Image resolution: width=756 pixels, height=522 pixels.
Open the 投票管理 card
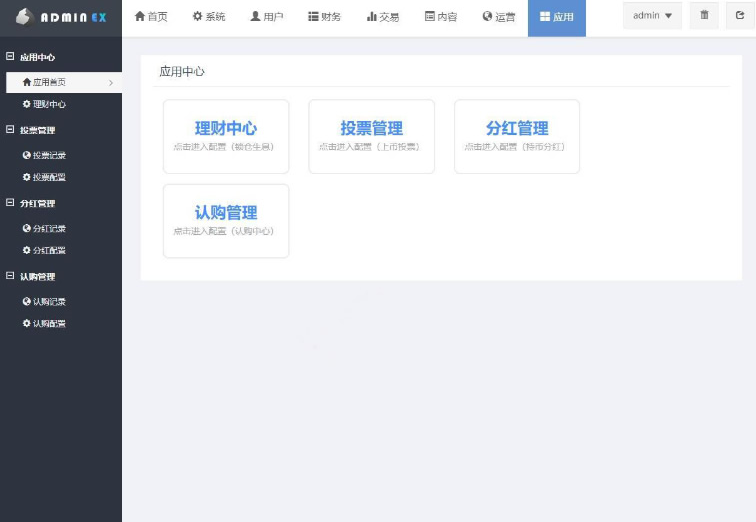coord(371,136)
